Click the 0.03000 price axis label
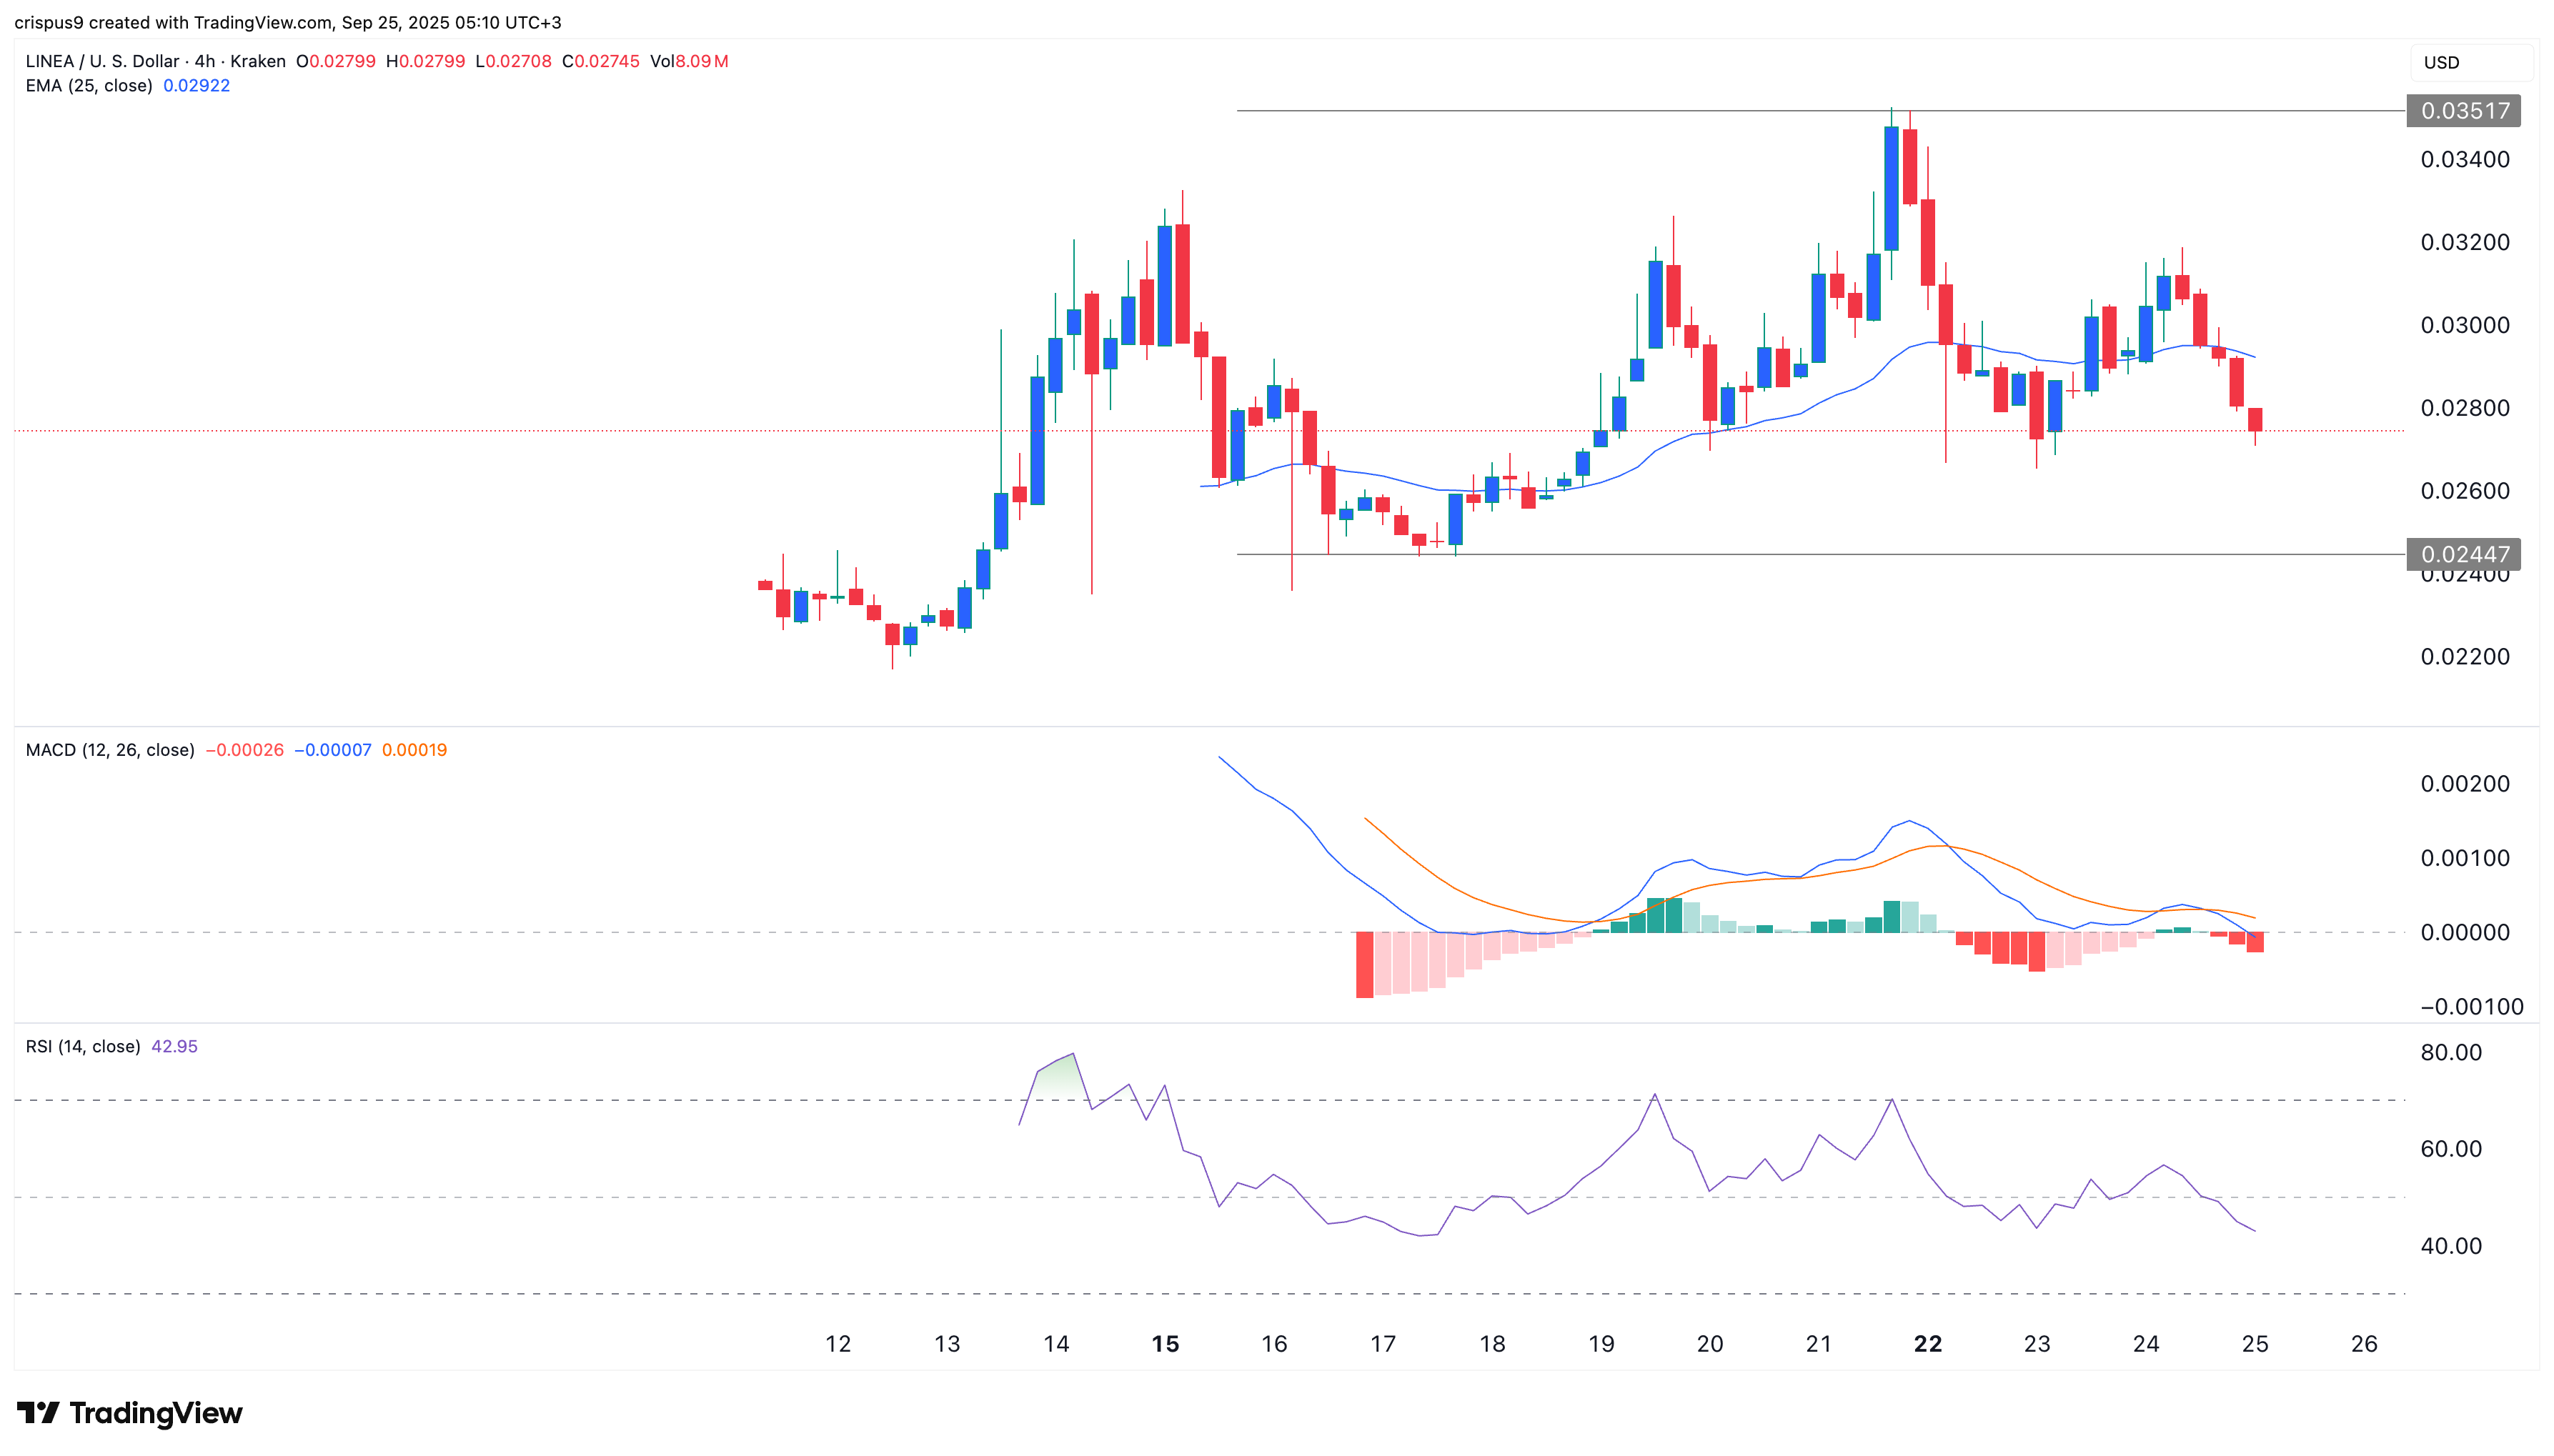This screenshot has width=2554, height=1456. pyautogui.click(x=2465, y=325)
